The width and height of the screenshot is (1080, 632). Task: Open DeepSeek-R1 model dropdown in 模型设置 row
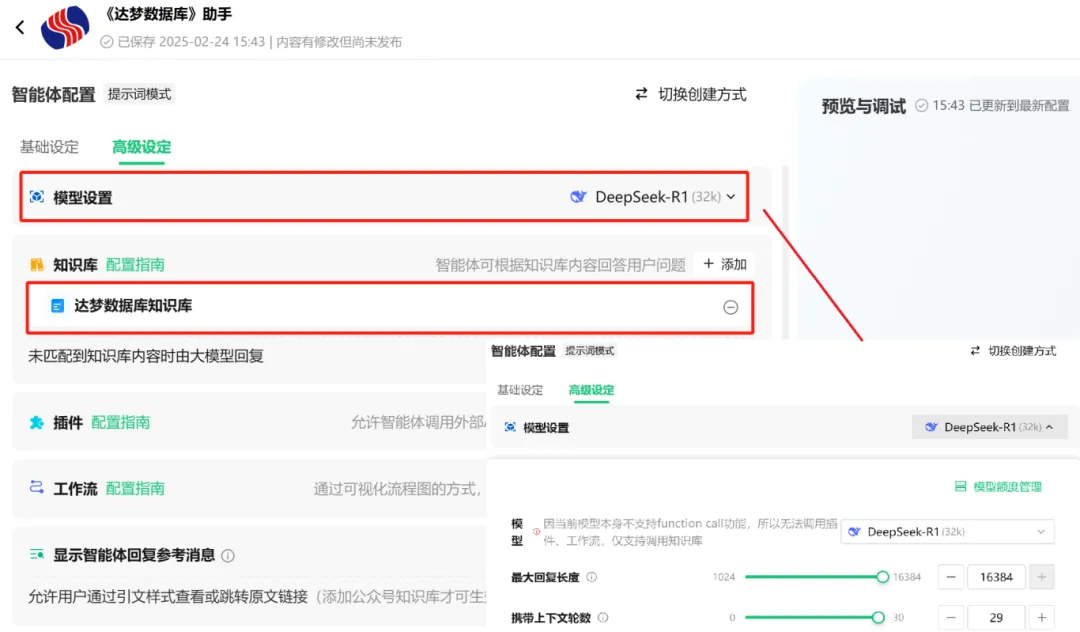click(x=654, y=197)
